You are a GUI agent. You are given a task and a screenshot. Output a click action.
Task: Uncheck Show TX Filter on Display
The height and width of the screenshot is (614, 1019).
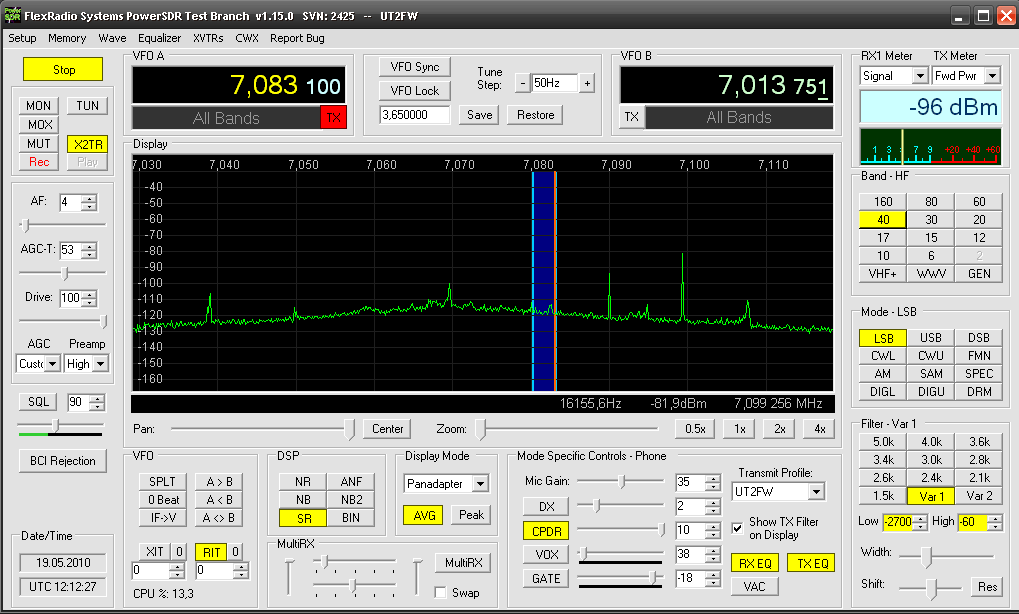pyautogui.click(x=738, y=527)
